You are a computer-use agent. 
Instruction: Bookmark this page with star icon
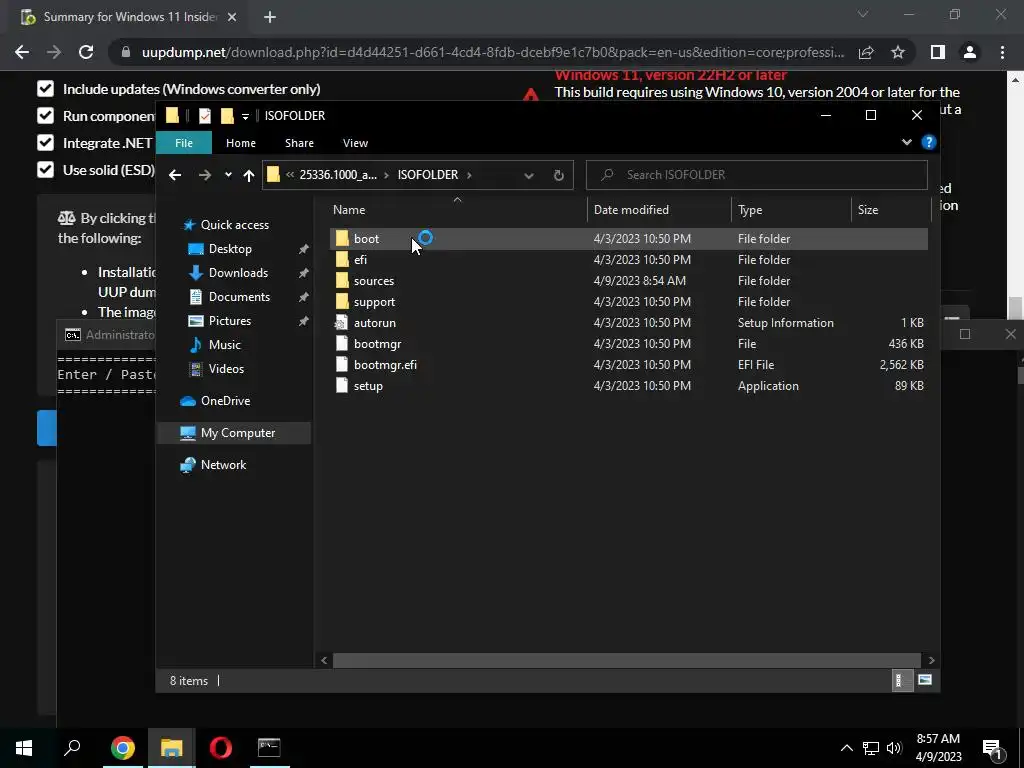point(898,52)
